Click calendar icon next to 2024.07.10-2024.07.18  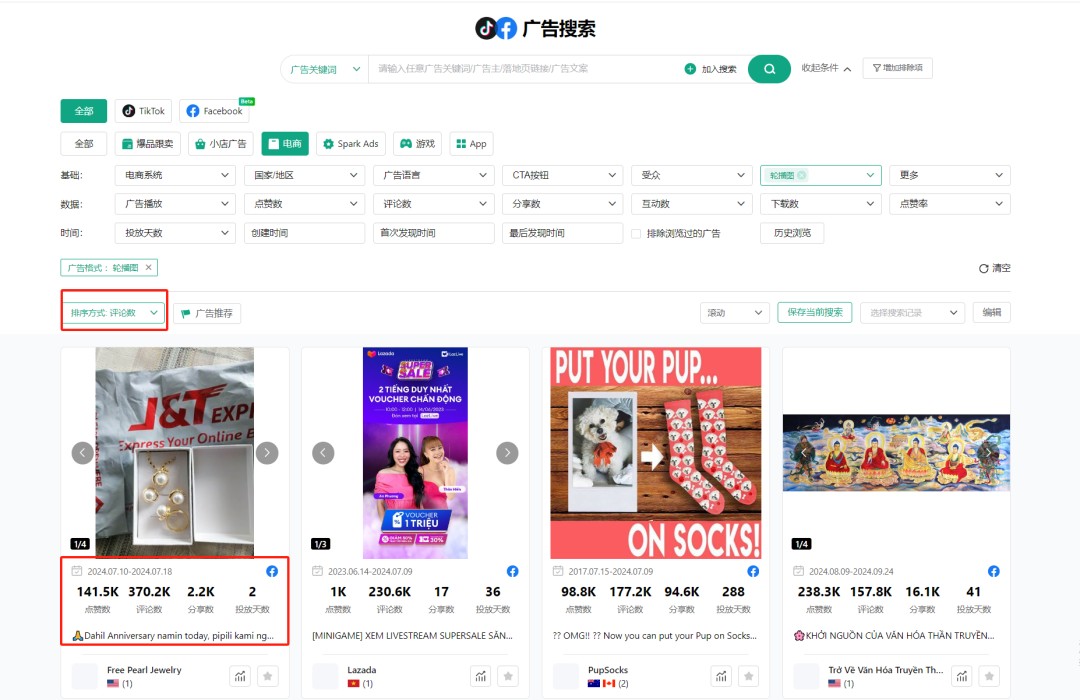[x=77, y=571]
